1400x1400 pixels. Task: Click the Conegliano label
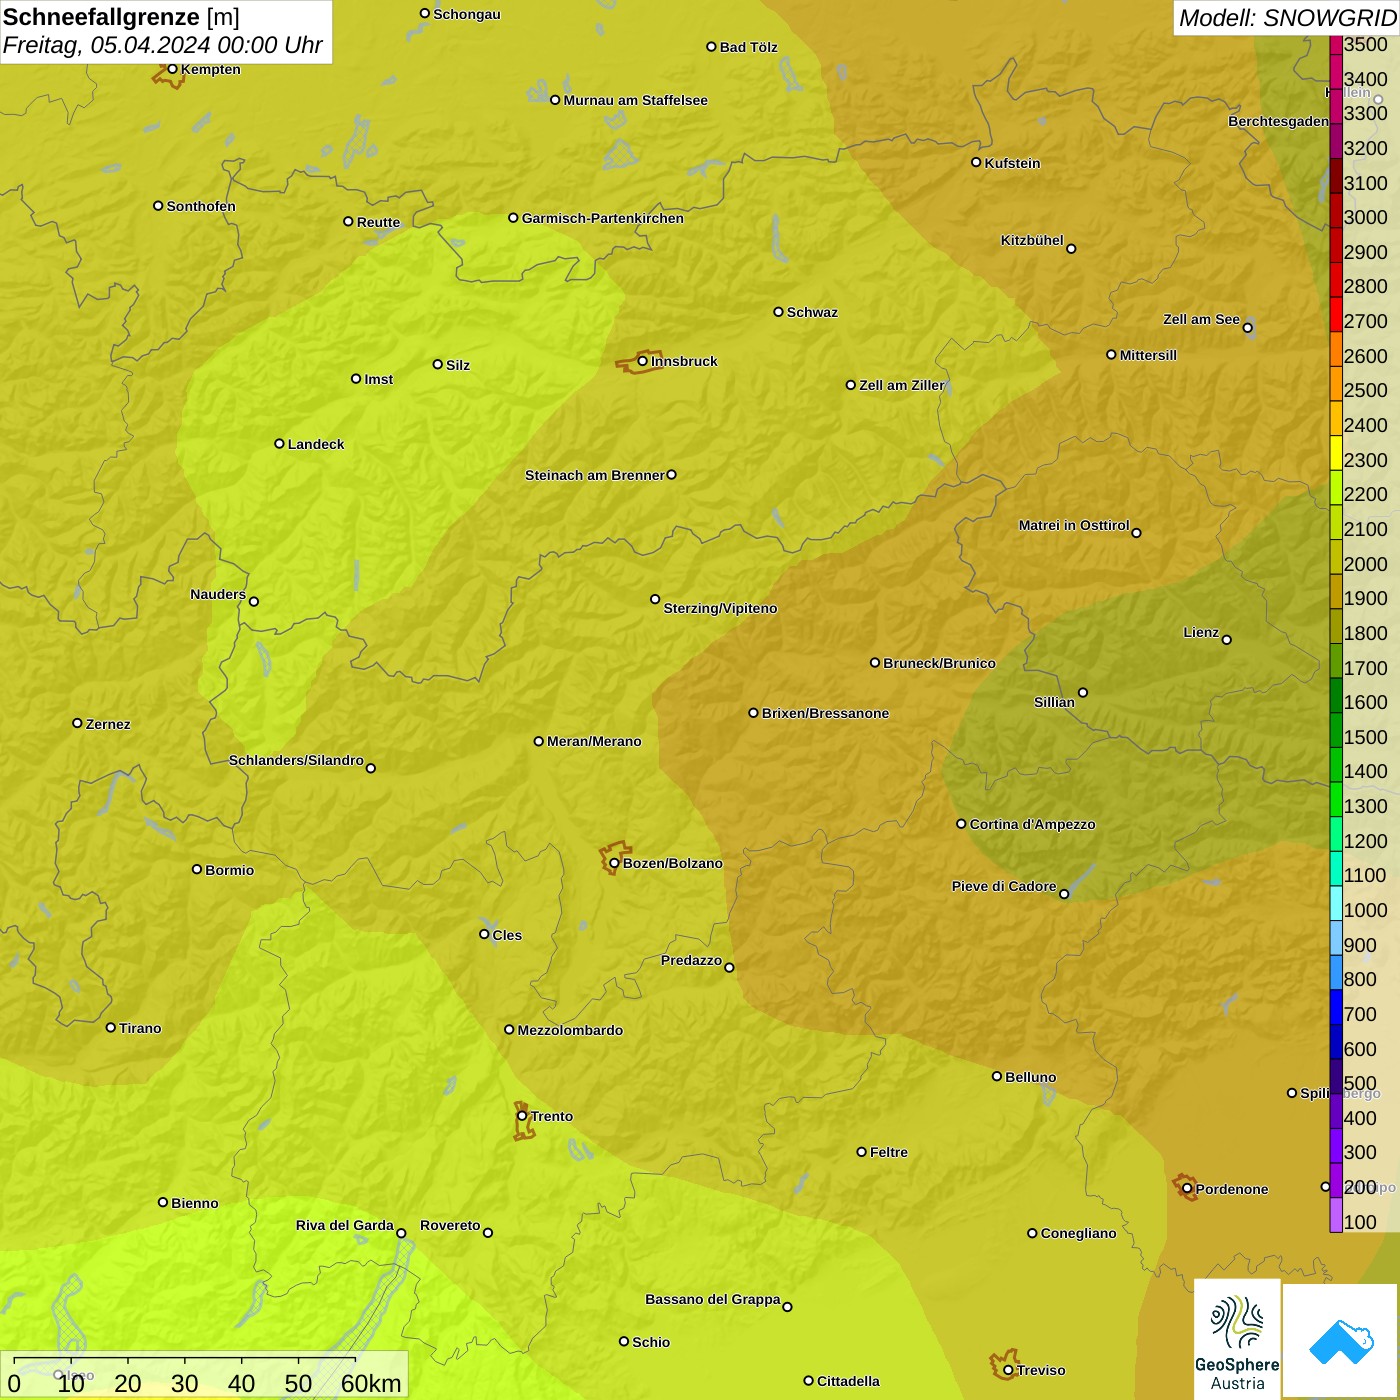(x=1078, y=1233)
